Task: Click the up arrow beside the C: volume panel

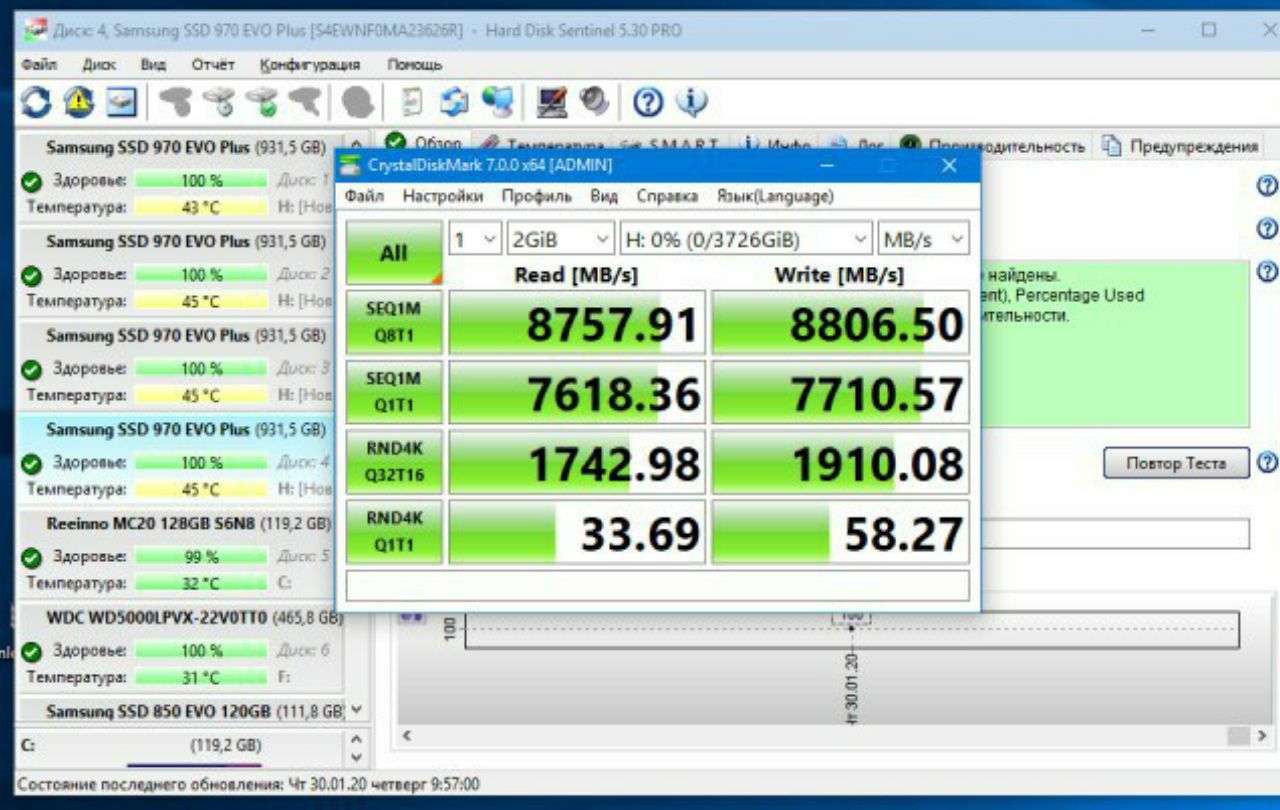Action: tap(356, 739)
